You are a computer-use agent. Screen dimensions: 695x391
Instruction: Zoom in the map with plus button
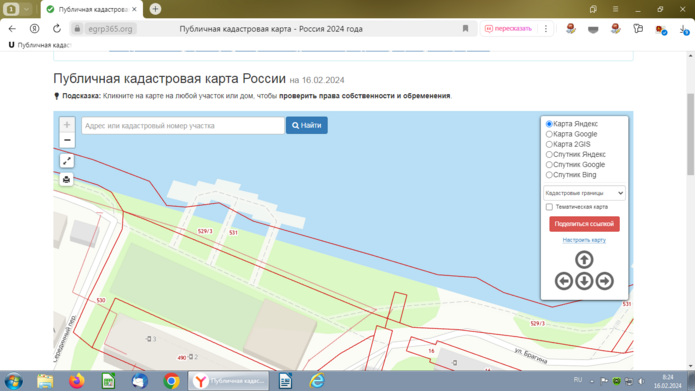(x=67, y=125)
